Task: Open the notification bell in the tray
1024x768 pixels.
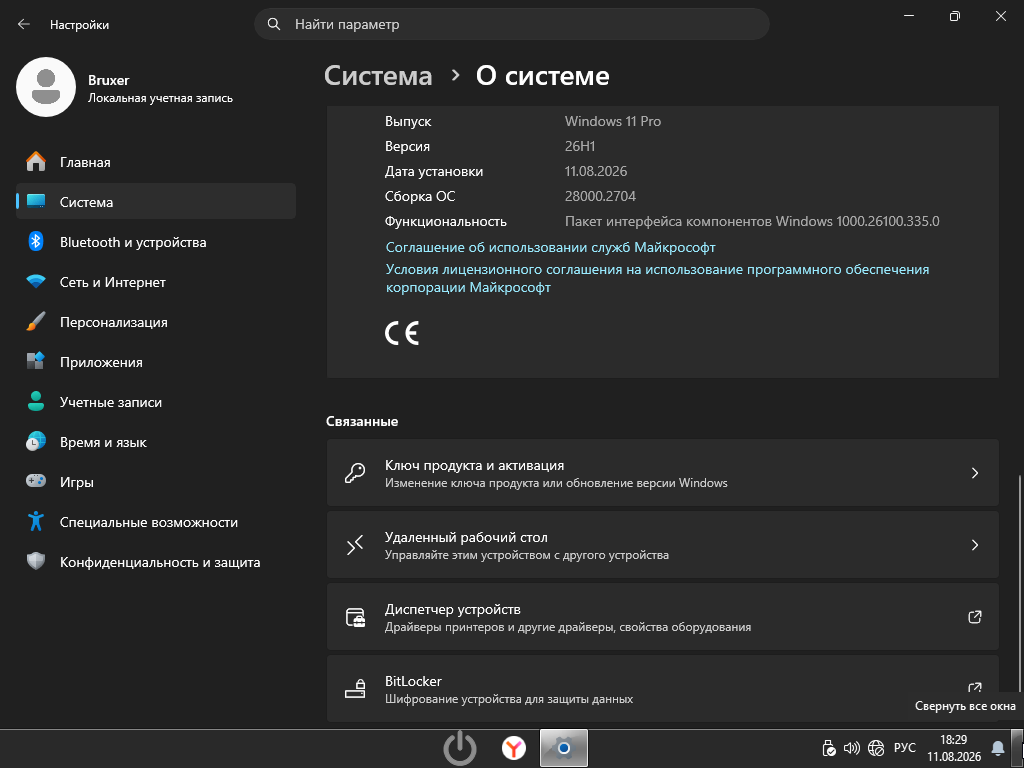Action: 998,748
